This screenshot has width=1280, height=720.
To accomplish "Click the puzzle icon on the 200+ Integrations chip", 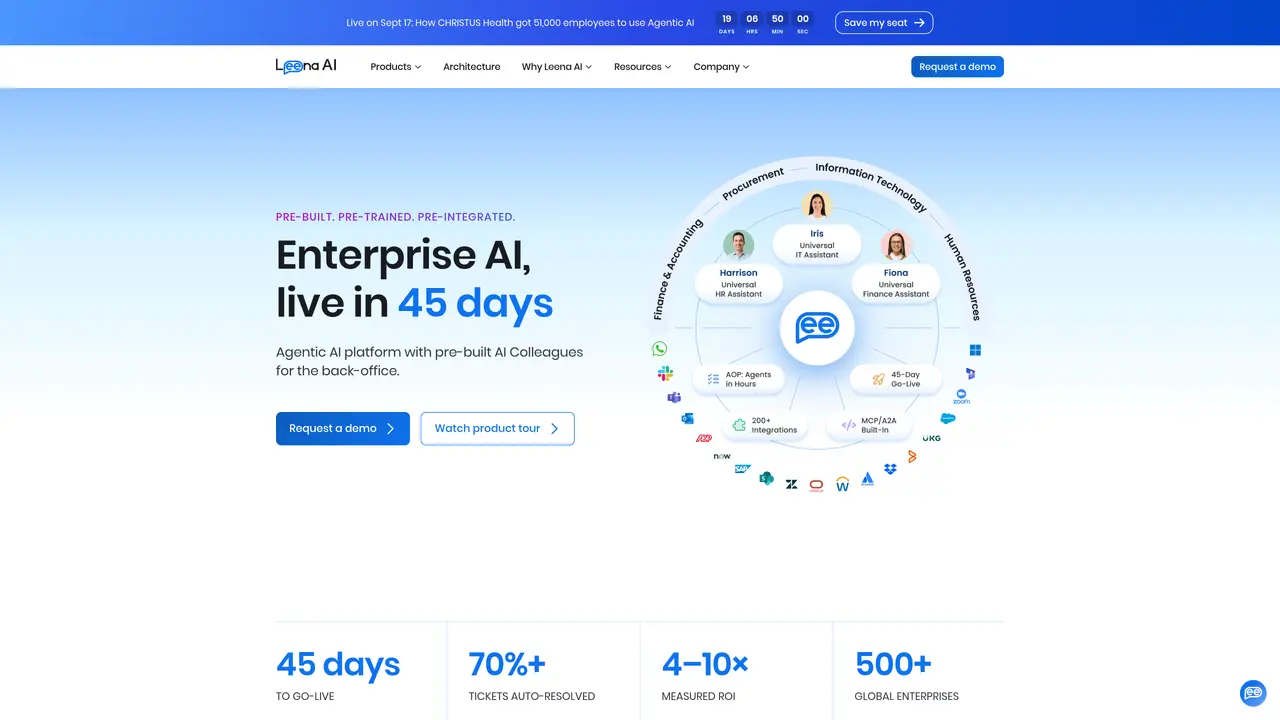I will [x=739, y=425].
